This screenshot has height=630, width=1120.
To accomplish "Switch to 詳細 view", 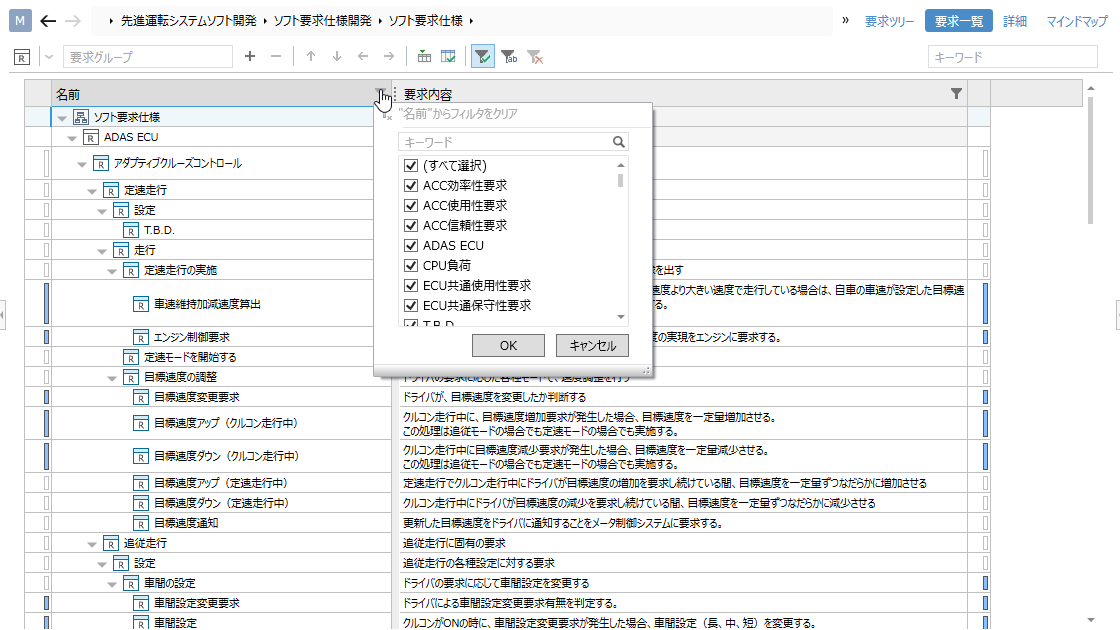I will [x=1015, y=21].
